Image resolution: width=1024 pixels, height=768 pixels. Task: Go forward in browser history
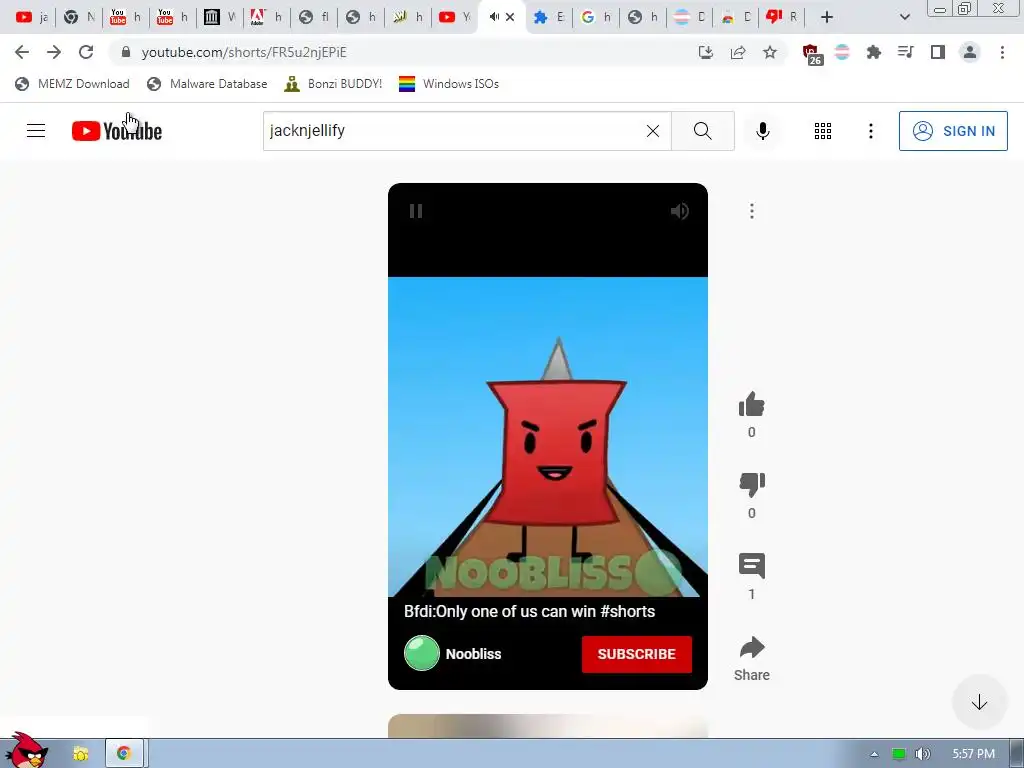[x=54, y=52]
